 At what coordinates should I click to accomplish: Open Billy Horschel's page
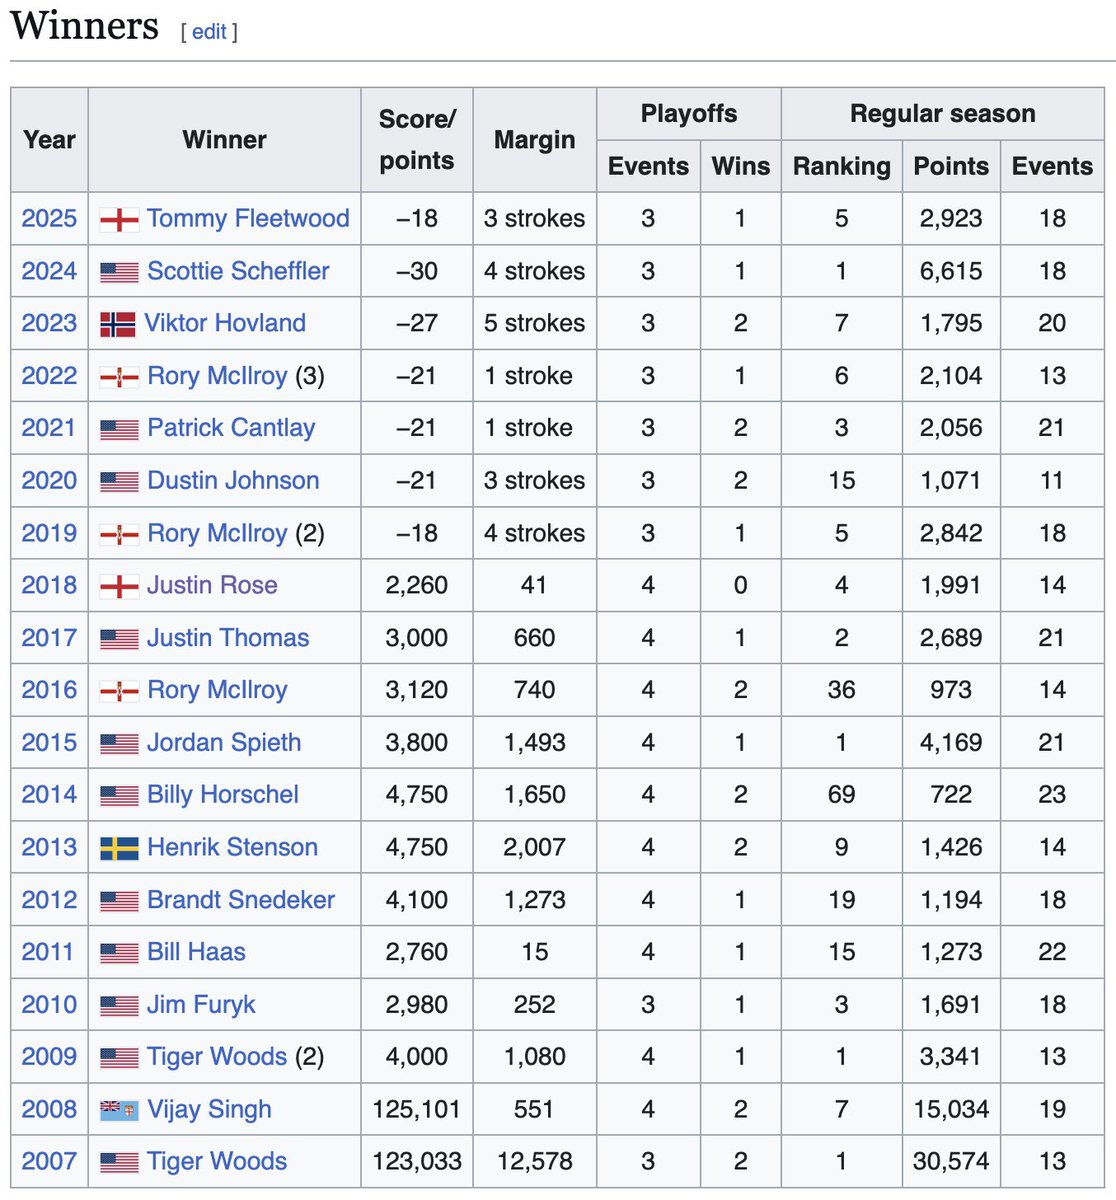tap(223, 795)
